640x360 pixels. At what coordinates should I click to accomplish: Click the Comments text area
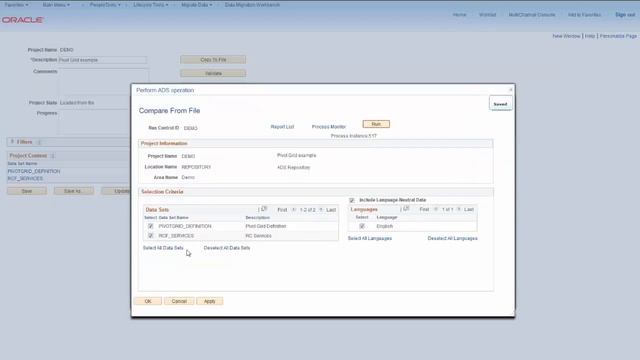click(104, 82)
